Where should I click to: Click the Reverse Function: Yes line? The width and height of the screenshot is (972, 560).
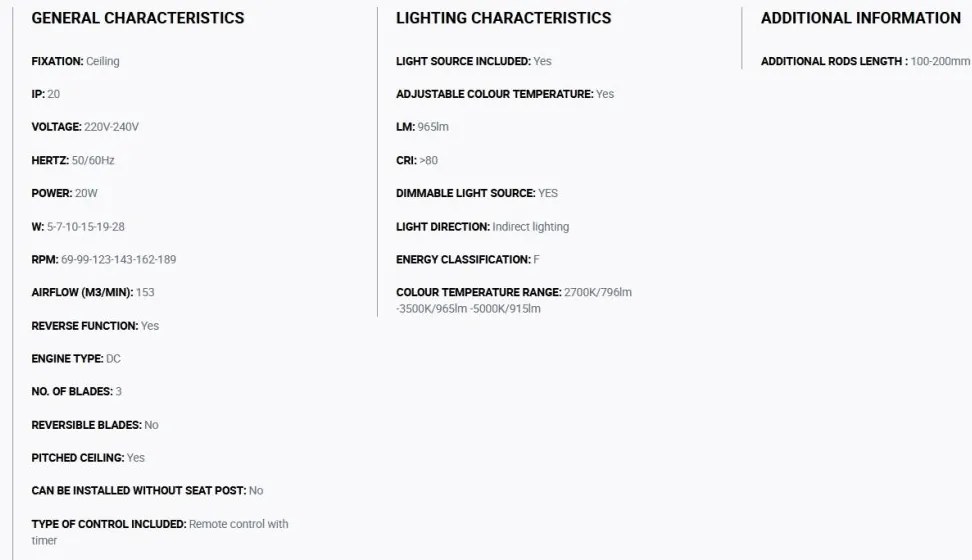[95, 326]
